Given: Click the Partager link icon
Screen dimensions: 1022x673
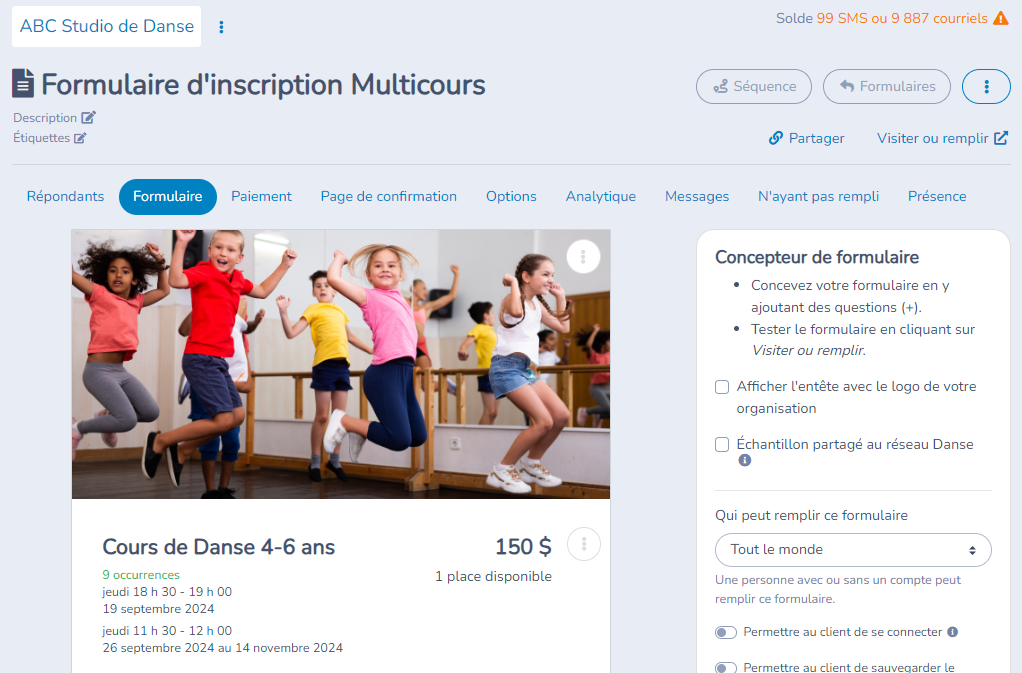Looking at the screenshot, I should [776, 138].
